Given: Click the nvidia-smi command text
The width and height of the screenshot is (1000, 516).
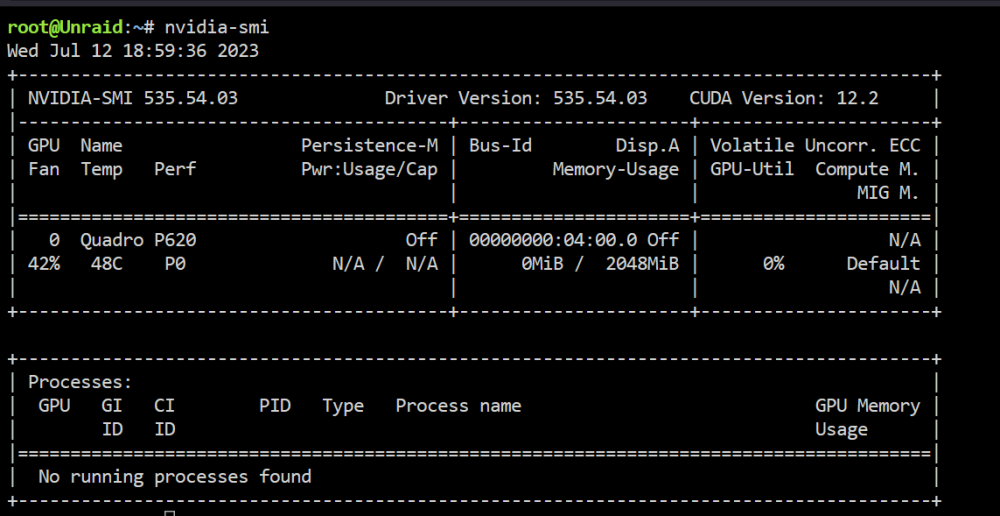Looking at the screenshot, I should [217, 27].
